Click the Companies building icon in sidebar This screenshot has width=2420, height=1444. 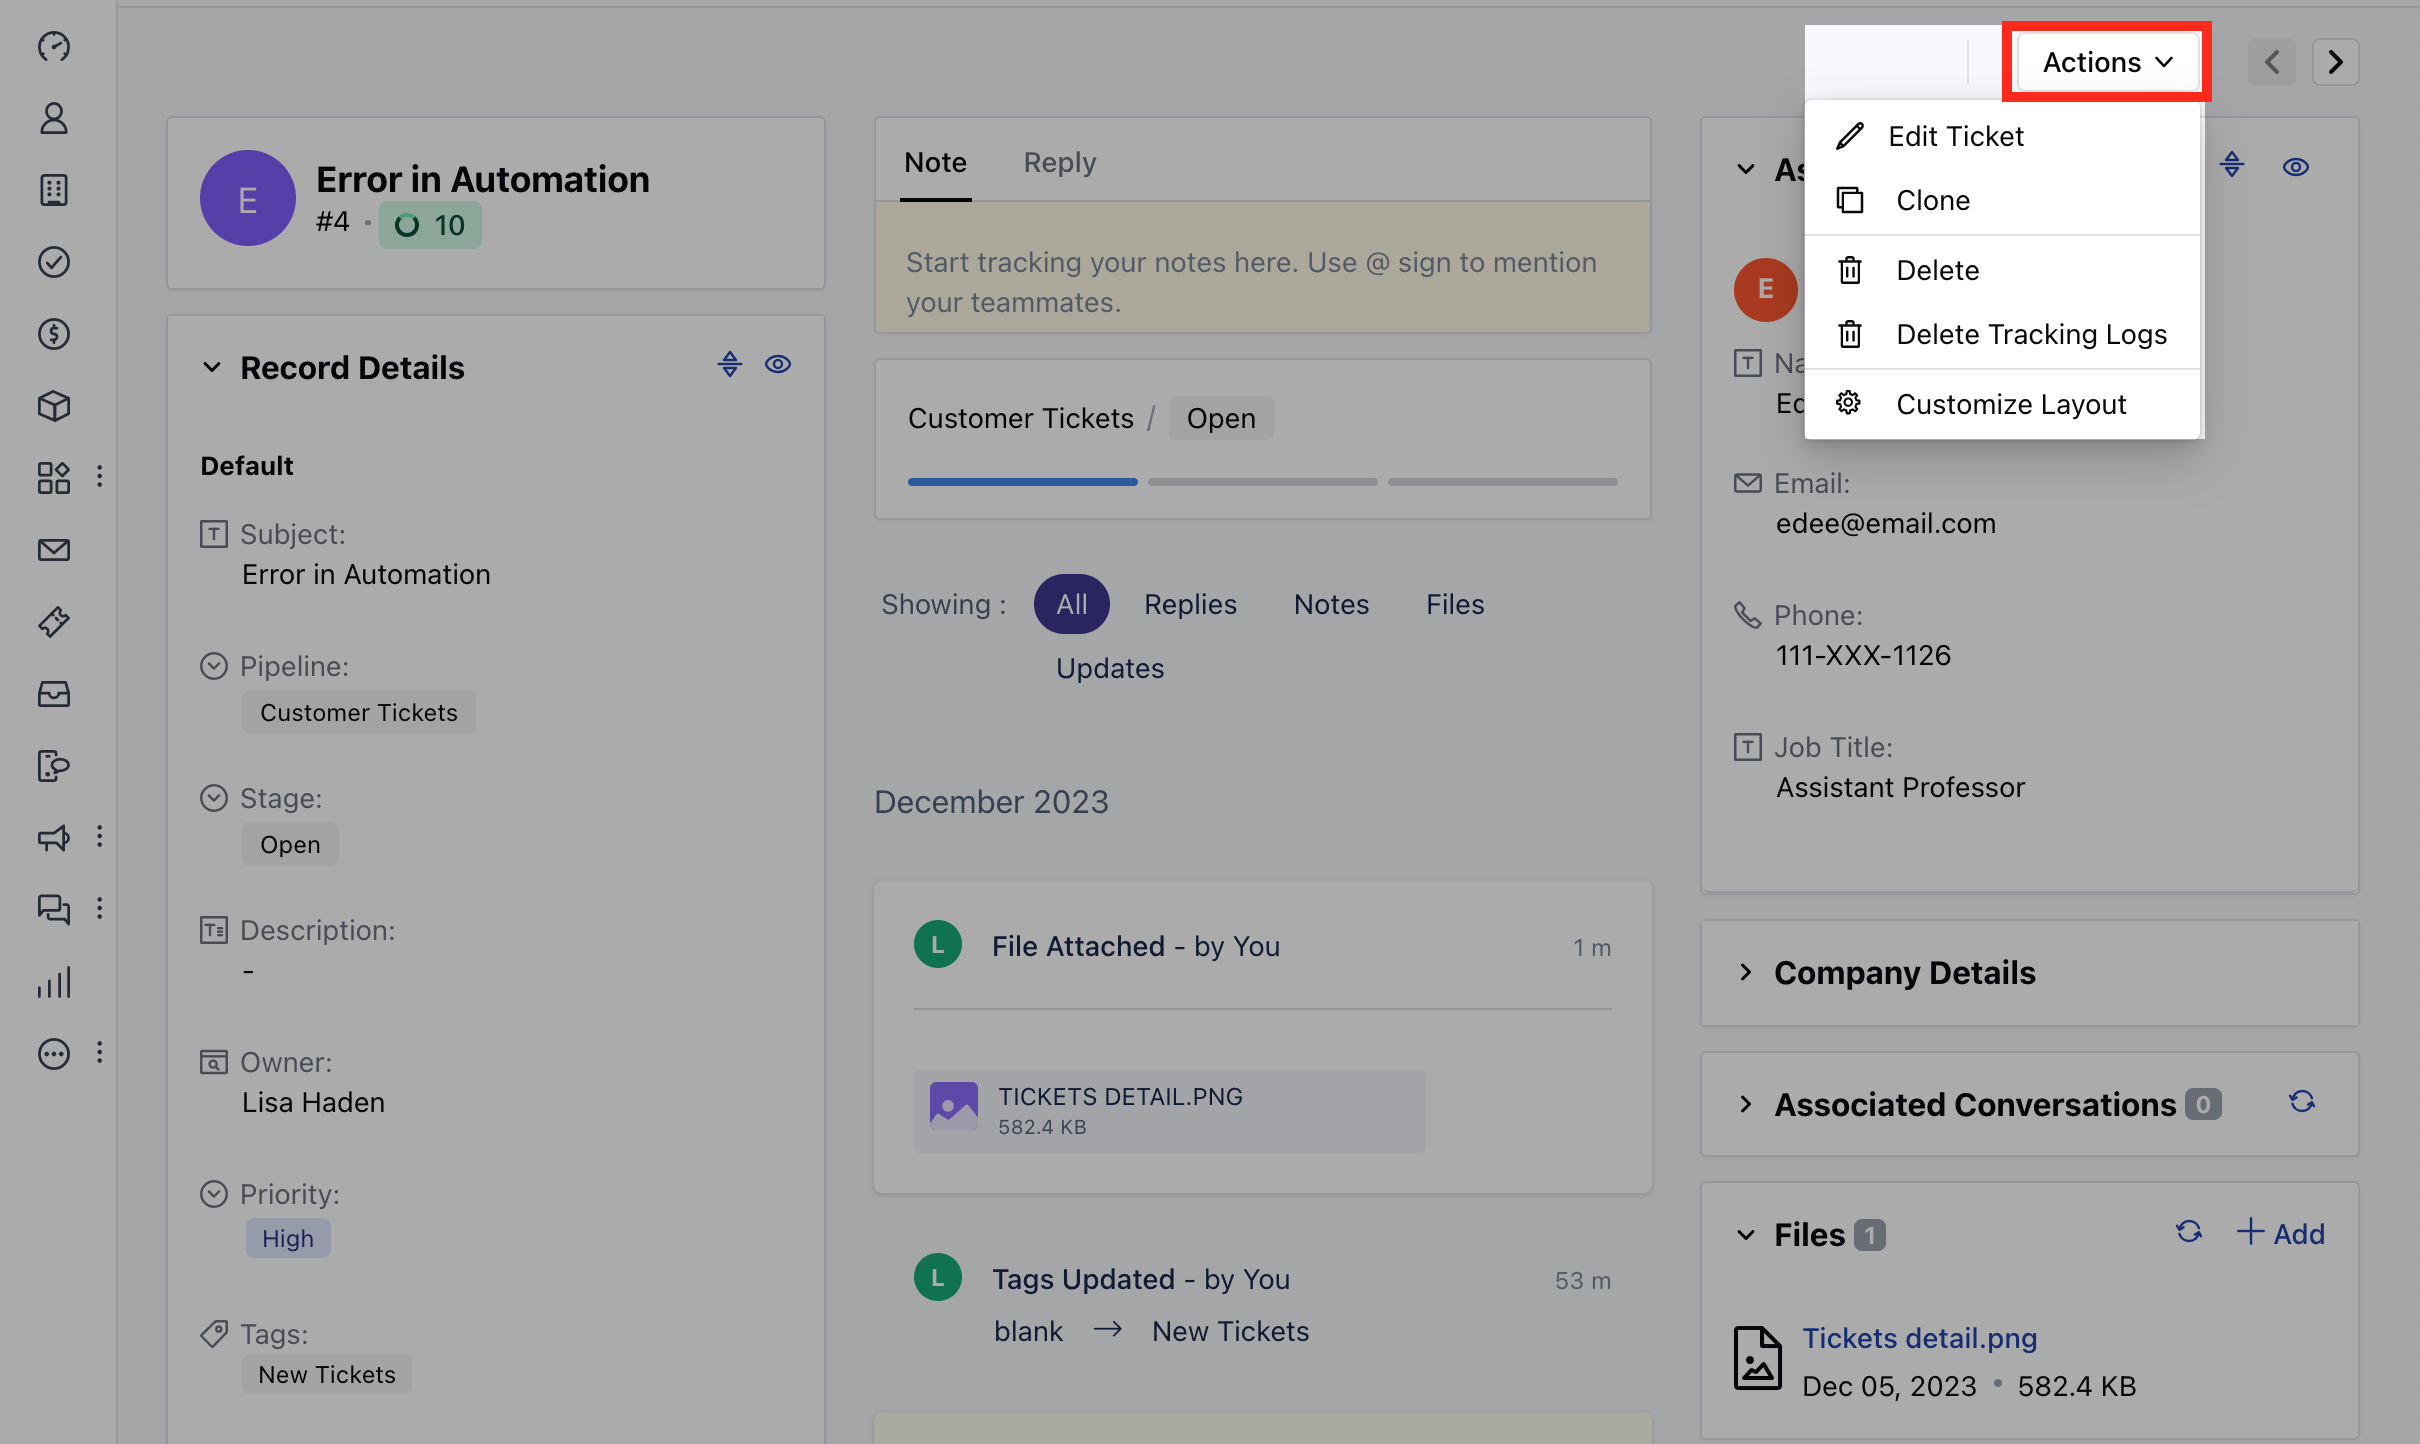(54, 190)
